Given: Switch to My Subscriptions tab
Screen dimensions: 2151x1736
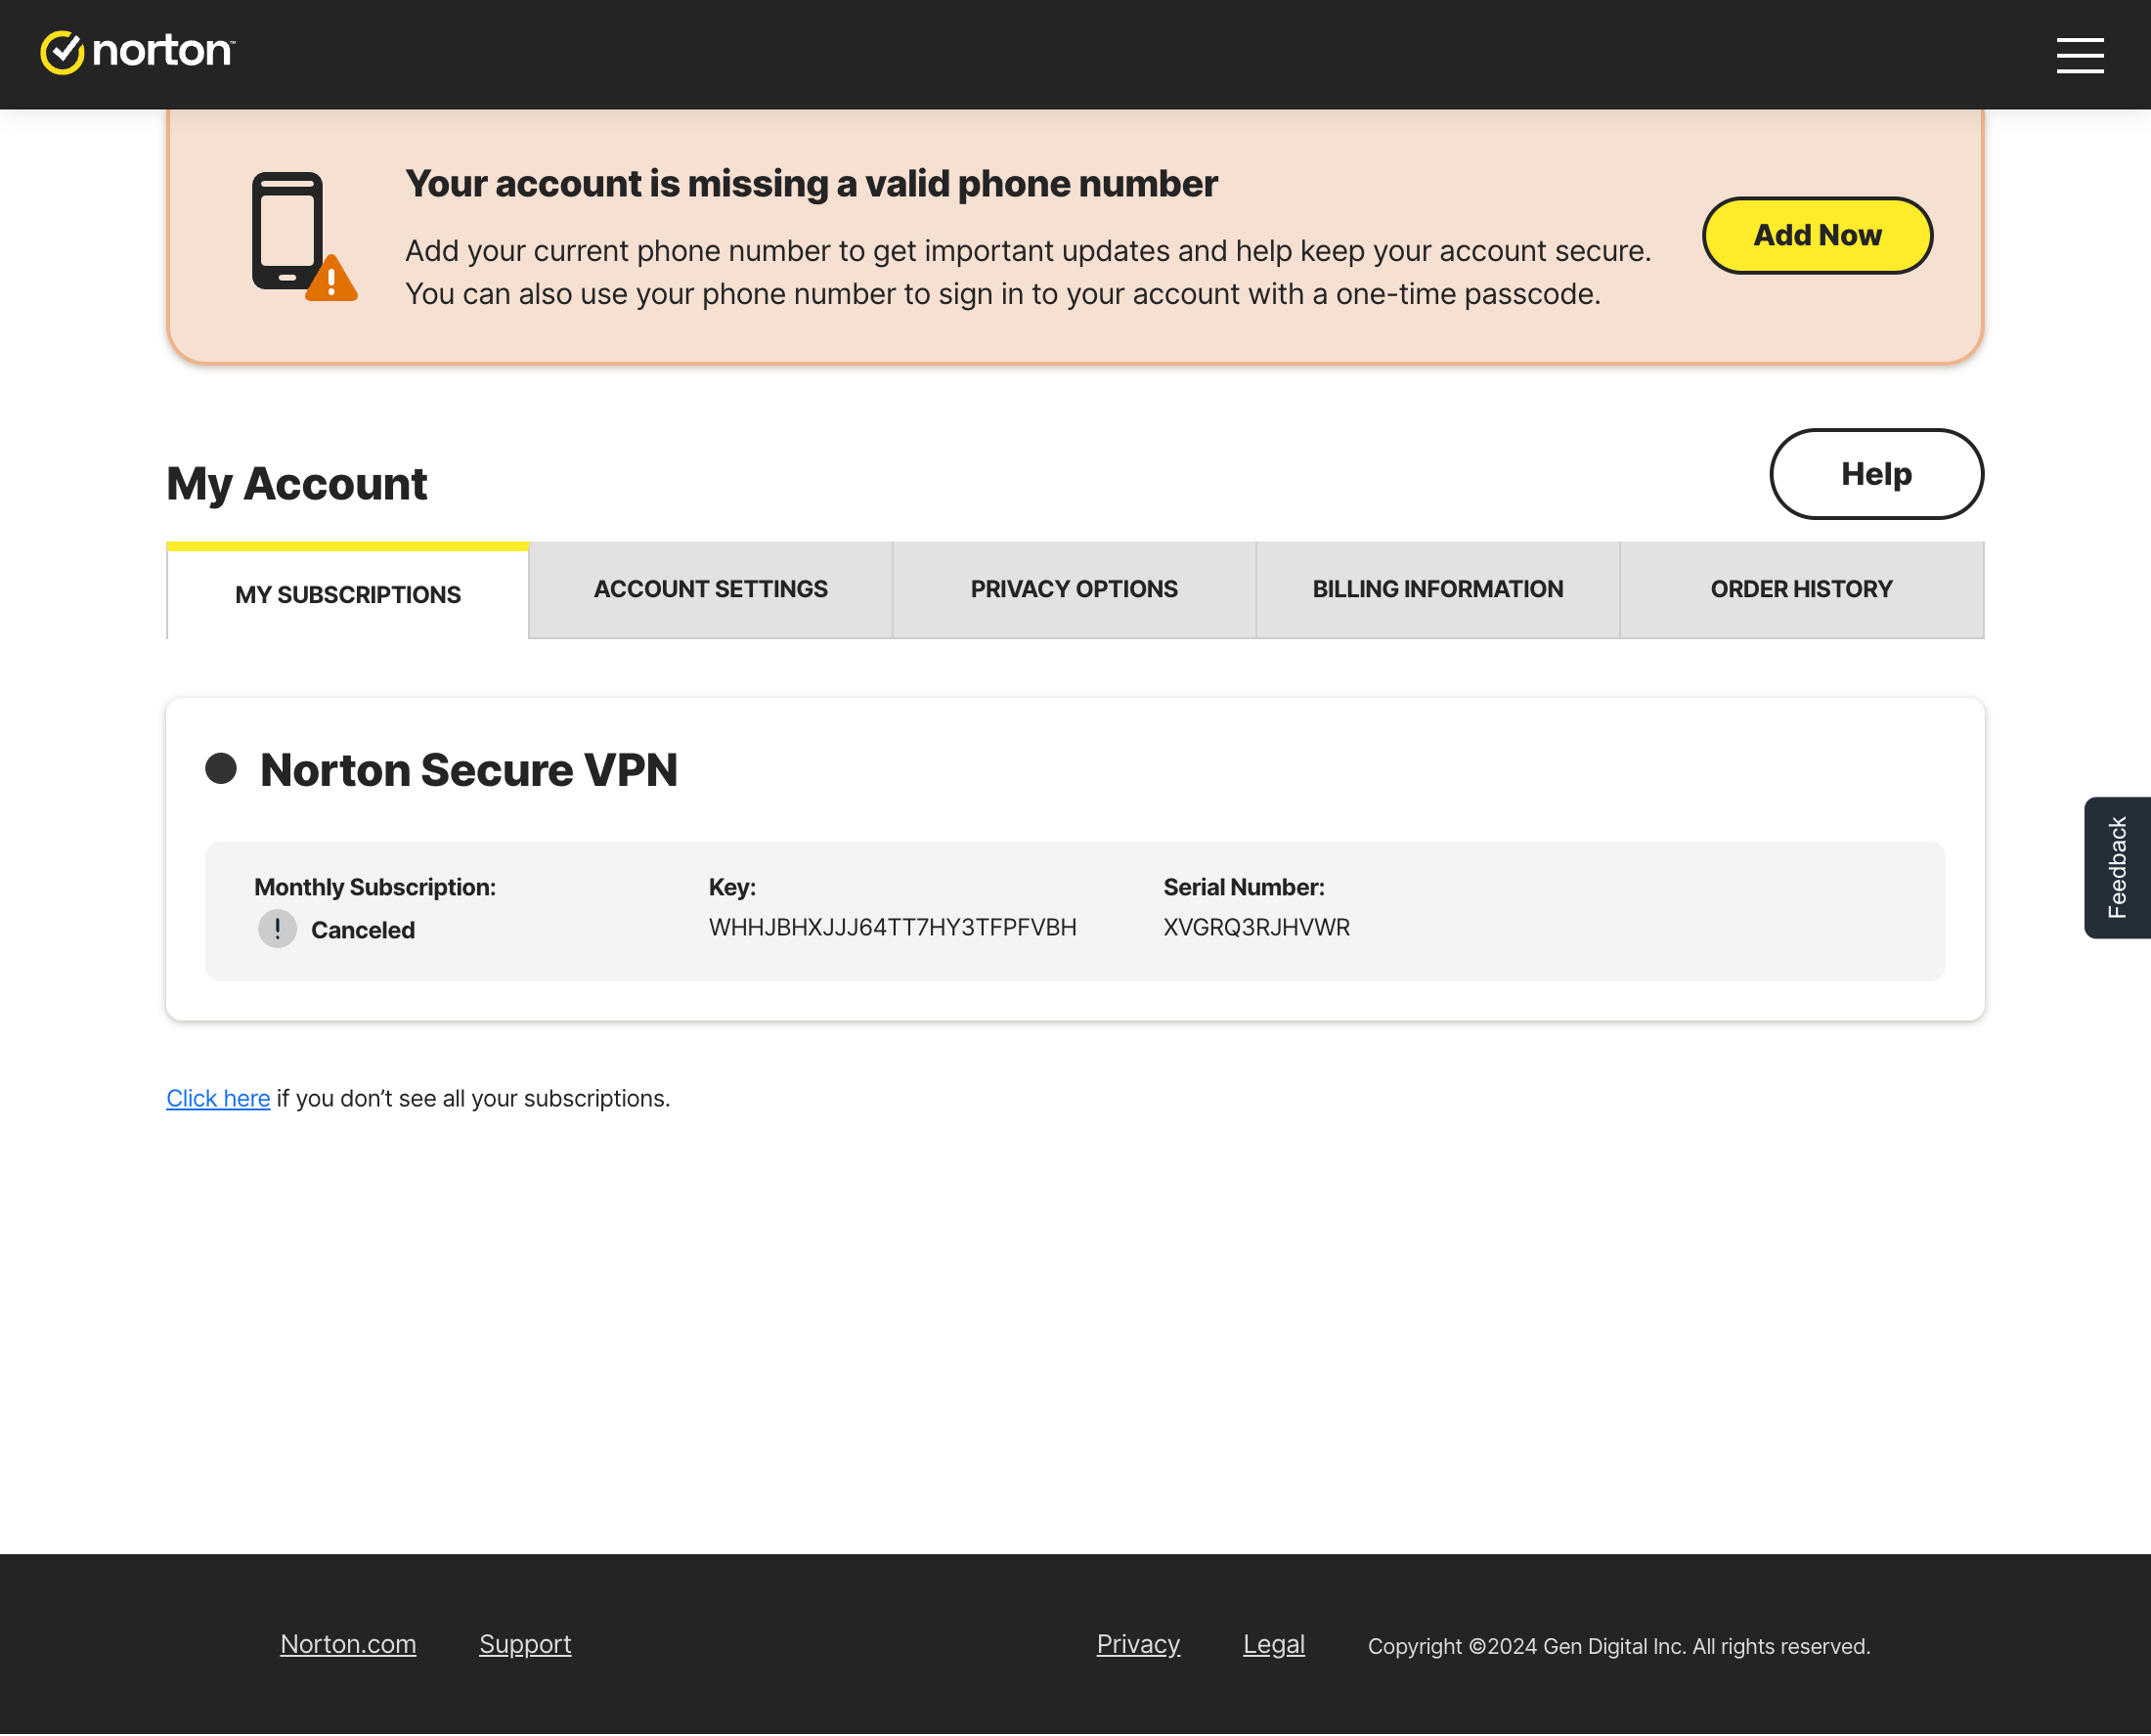Looking at the screenshot, I should click(347, 595).
